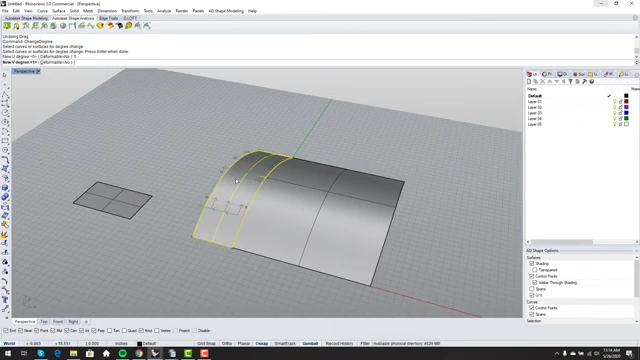Click the layer tools hammer icon
This screenshot has width=640, height=360.
tap(584, 82)
